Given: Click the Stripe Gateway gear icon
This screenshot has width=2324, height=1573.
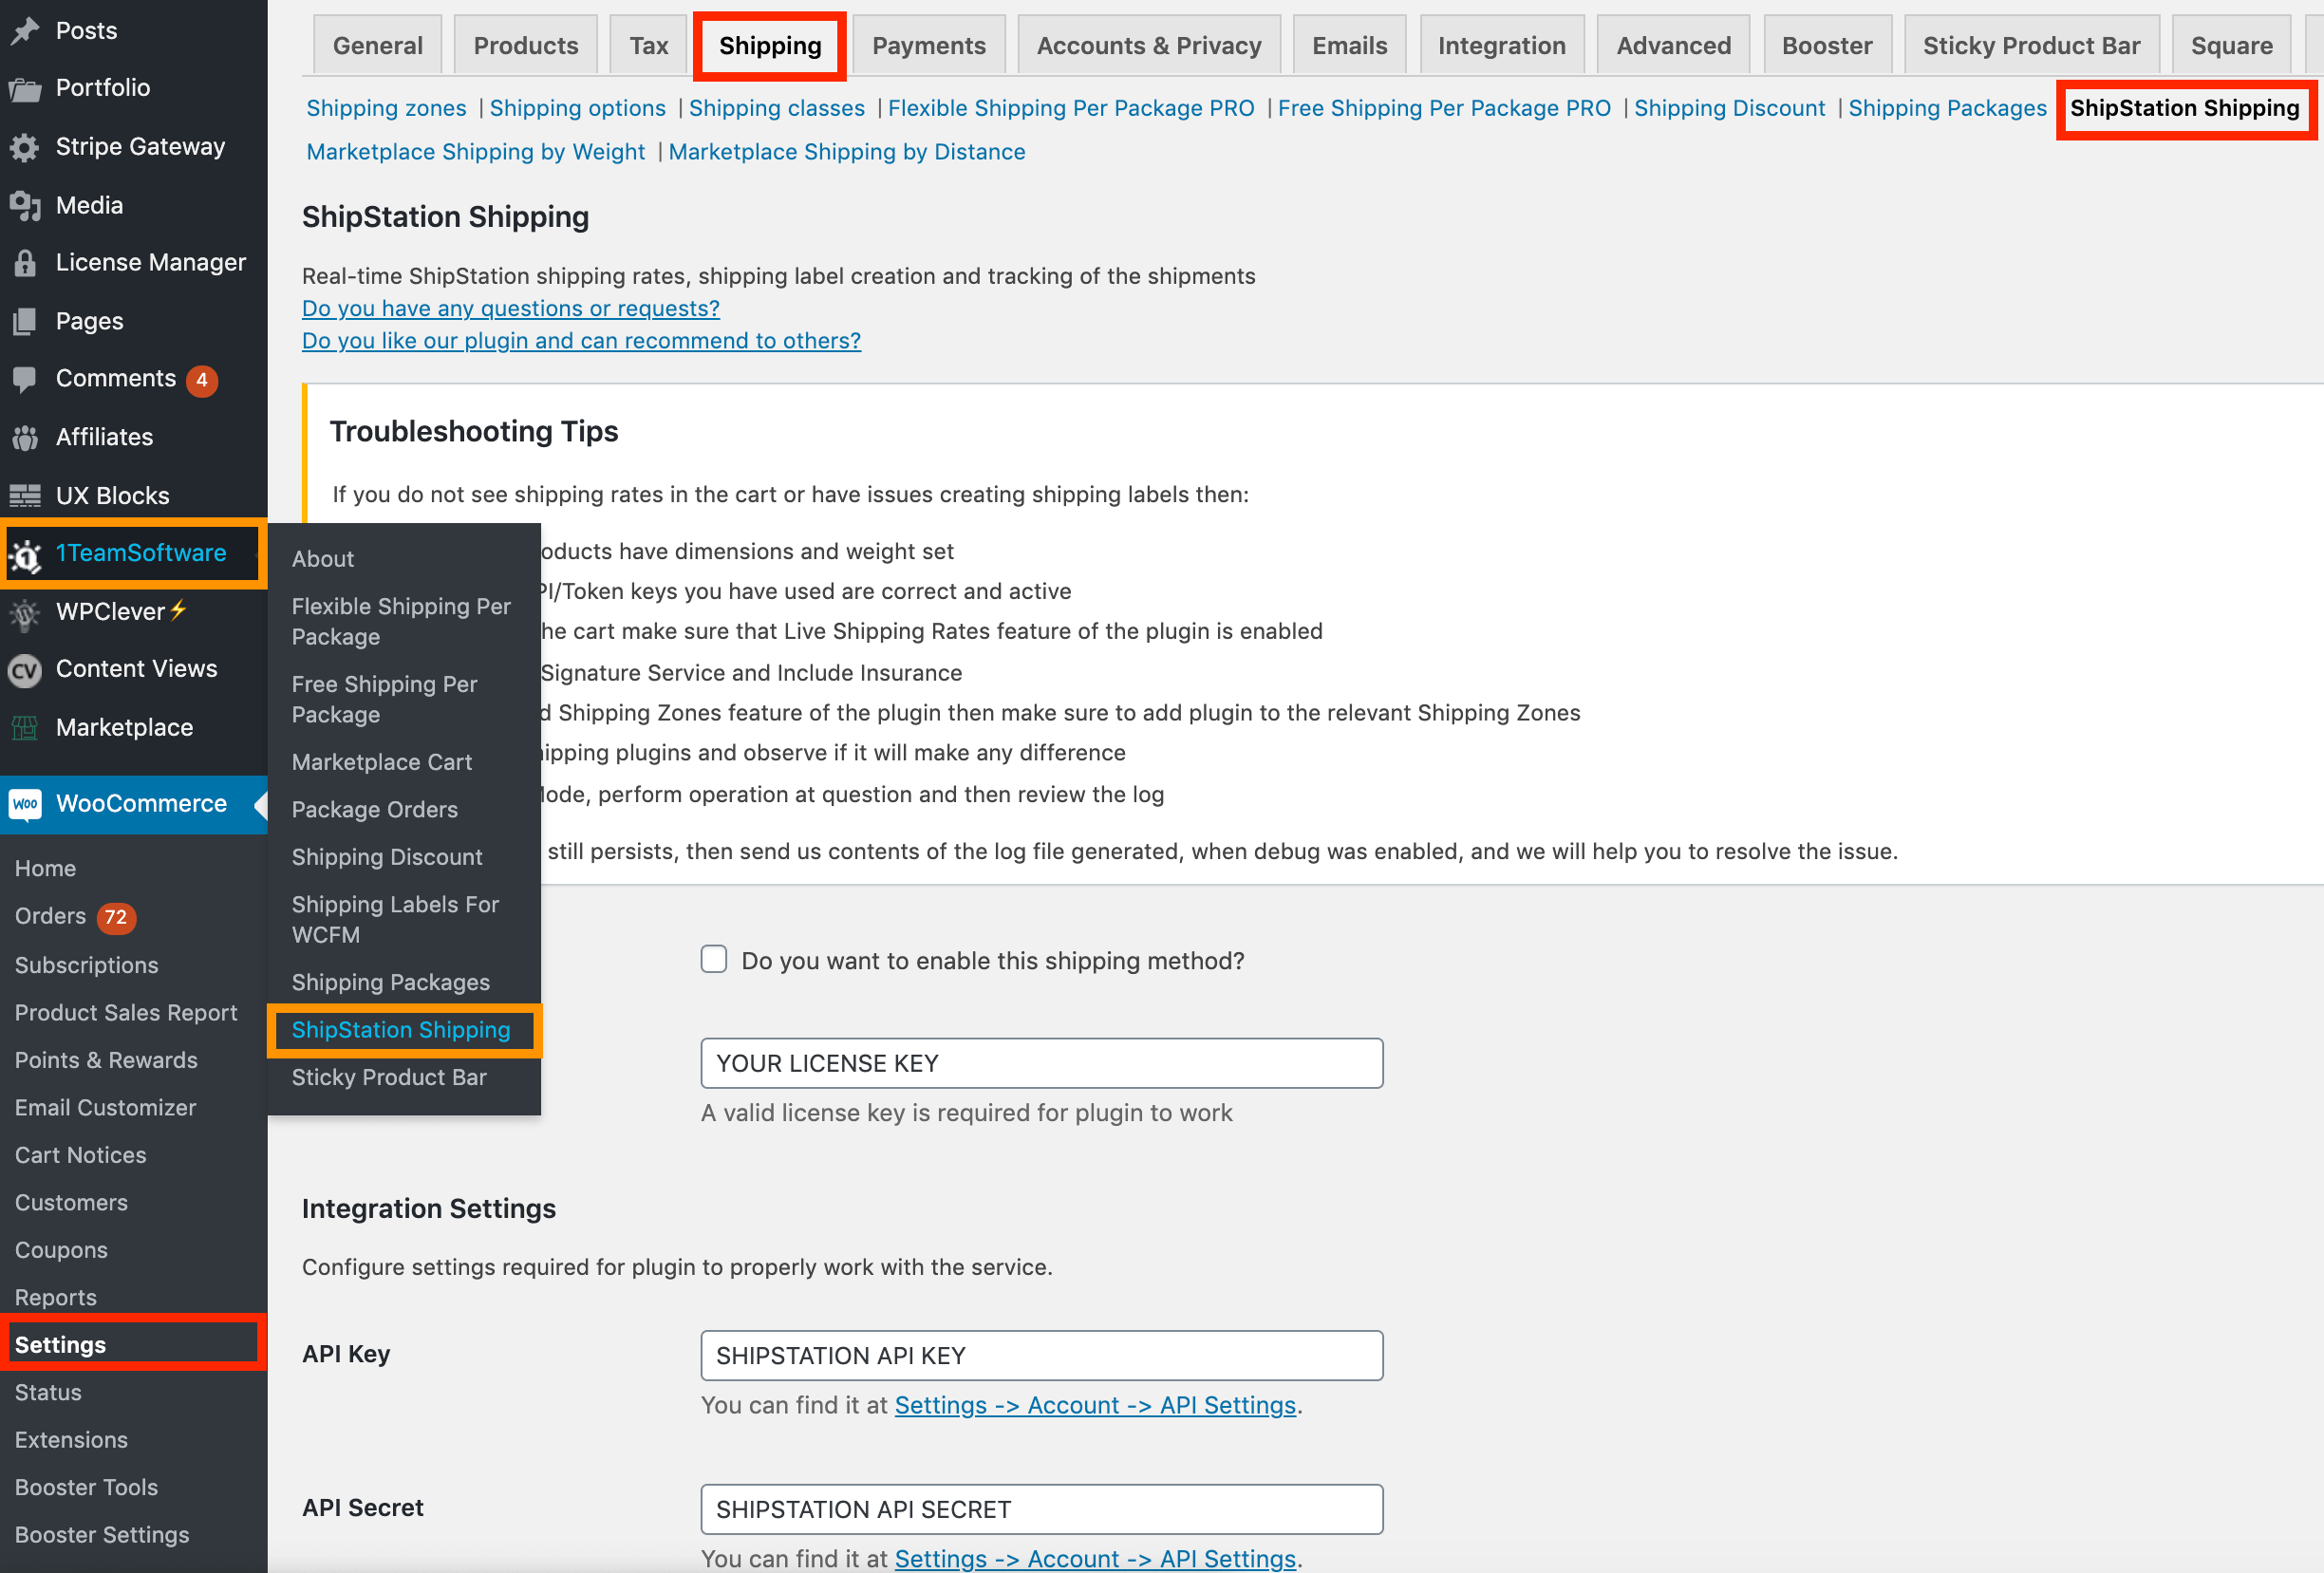Looking at the screenshot, I should 25,148.
